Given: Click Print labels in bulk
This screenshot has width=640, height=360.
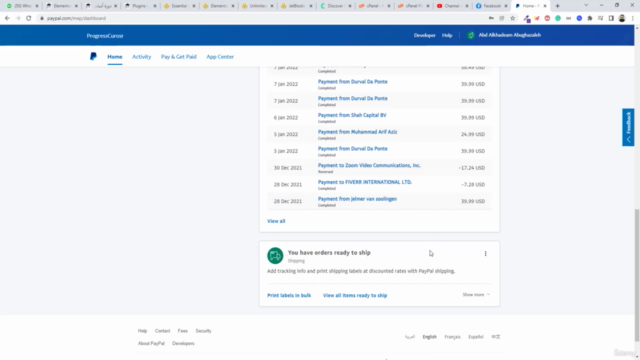Looking at the screenshot, I should click(289, 296).
